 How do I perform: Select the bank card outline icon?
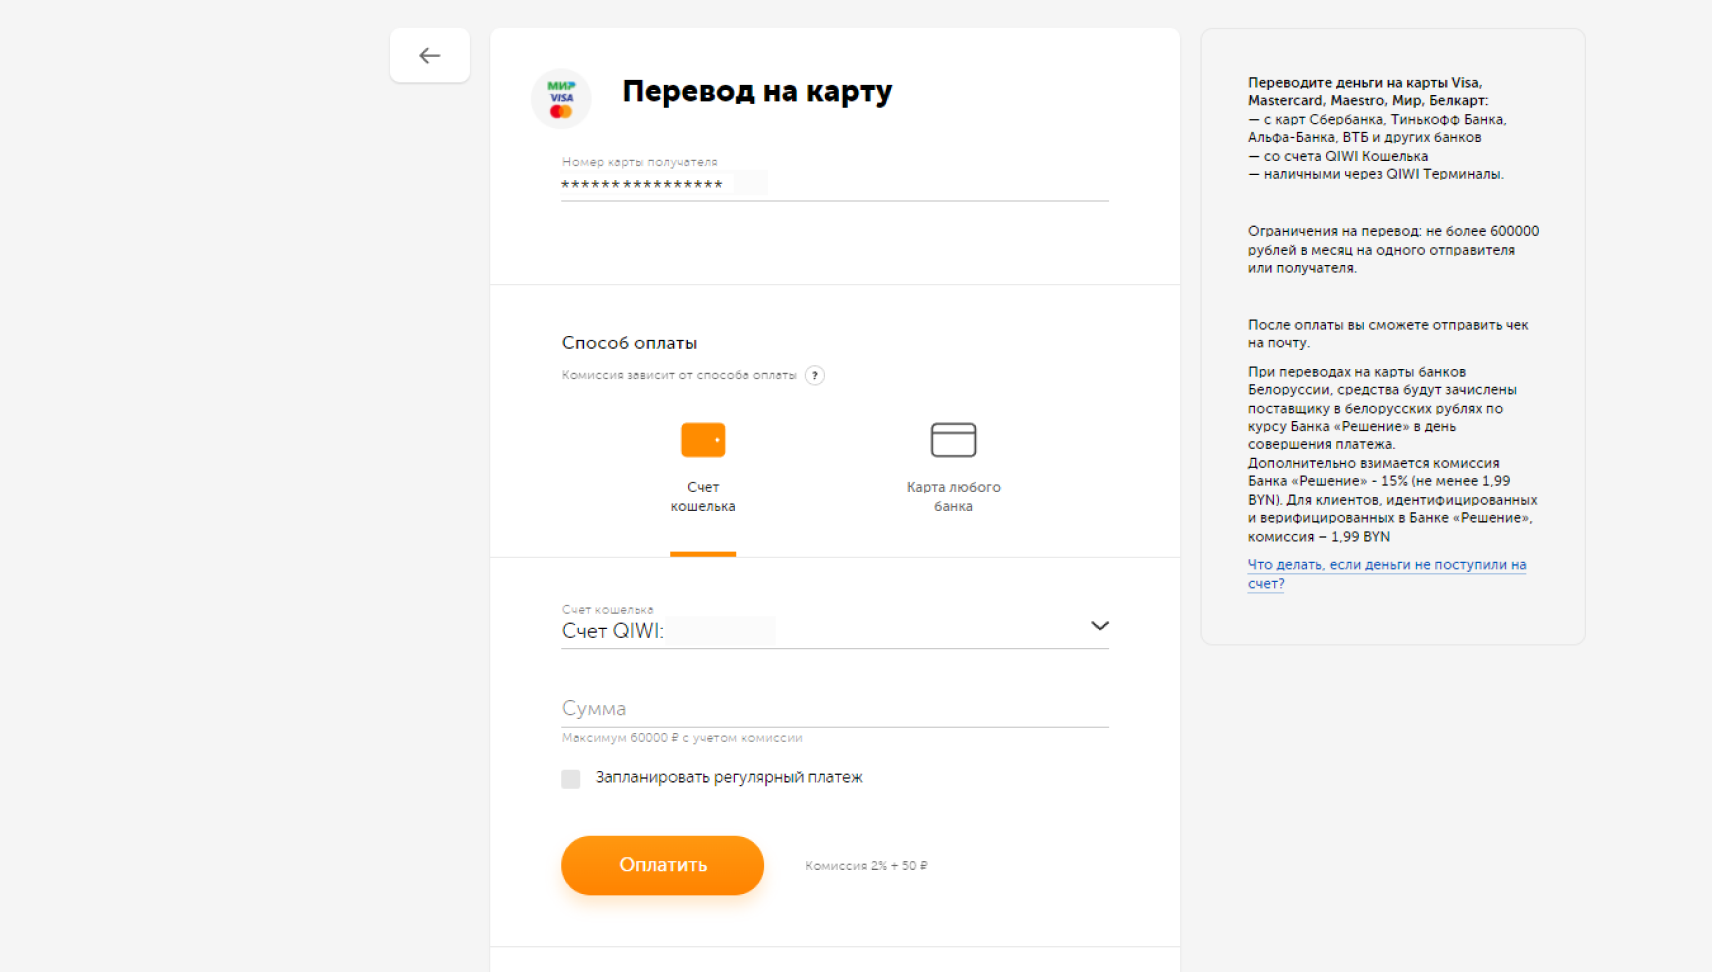coord(953,440)
